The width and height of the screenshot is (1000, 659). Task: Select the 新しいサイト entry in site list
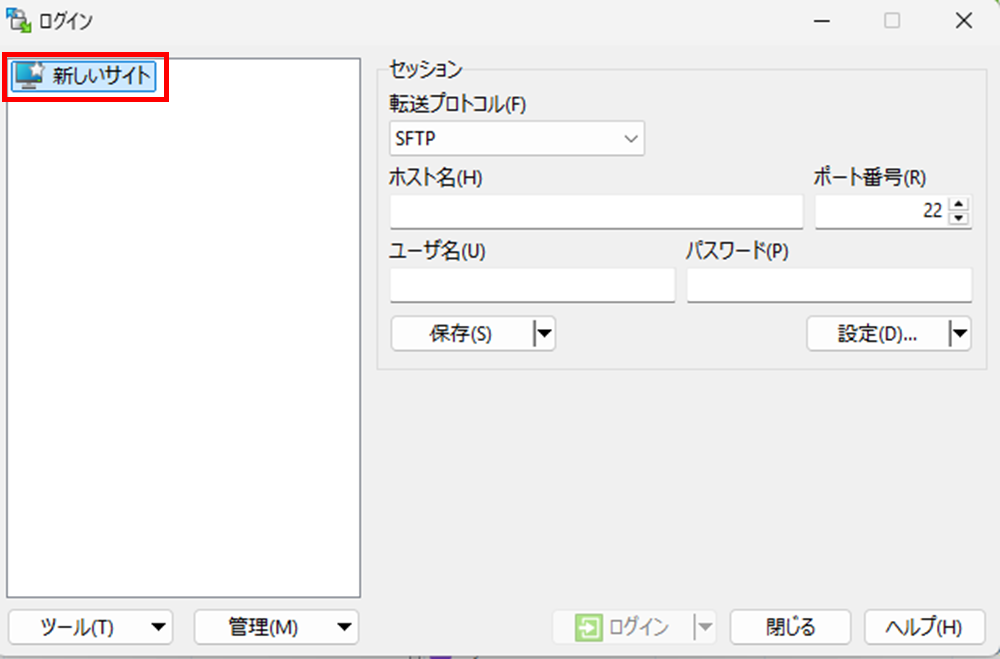point(86,75)
